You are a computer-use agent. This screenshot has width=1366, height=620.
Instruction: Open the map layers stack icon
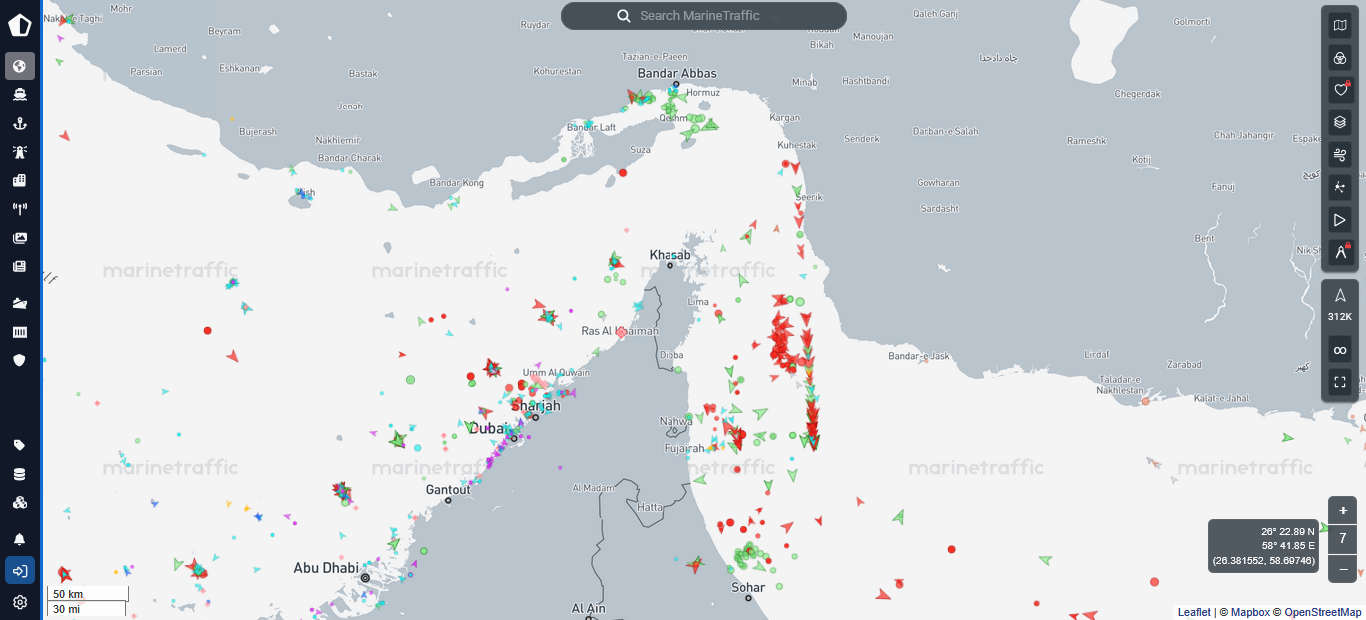pyautogui.click(x=1340, y=122)
